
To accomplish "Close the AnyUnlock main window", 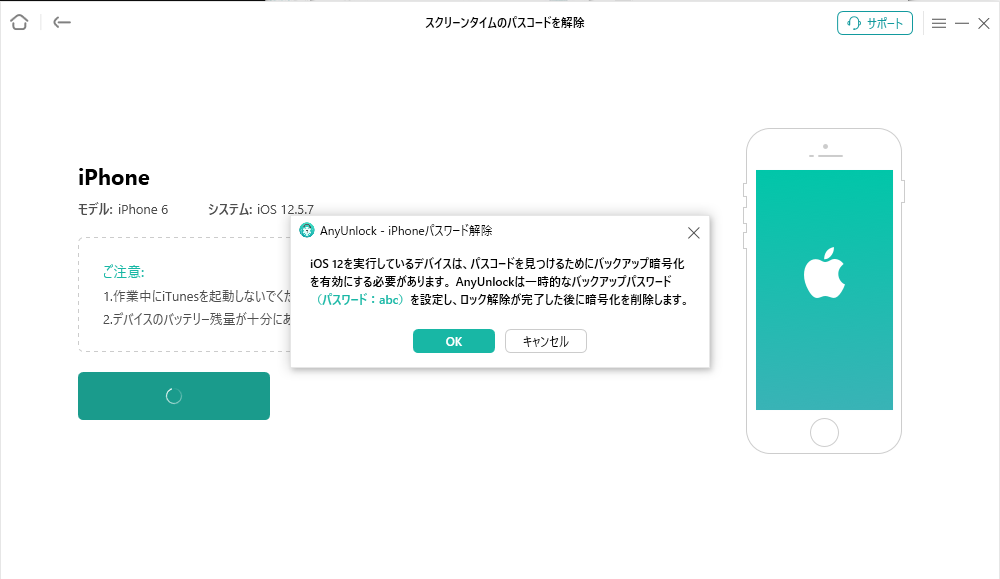I will coord(984,23).
